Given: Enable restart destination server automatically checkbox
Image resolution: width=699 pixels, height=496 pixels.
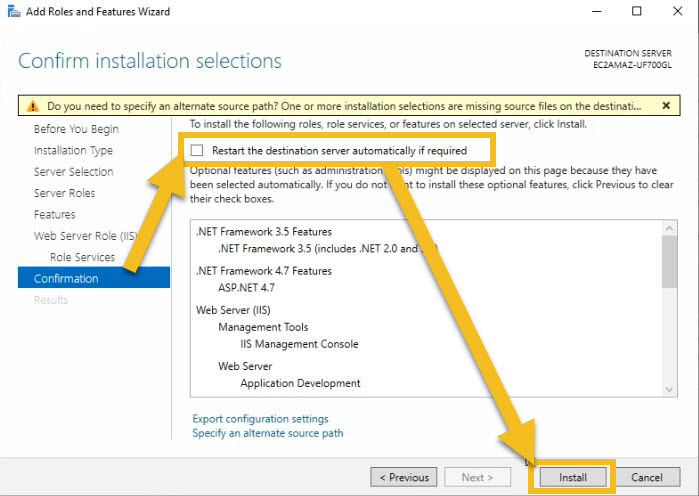Looking at the screenshot, I should pos(197,151).
